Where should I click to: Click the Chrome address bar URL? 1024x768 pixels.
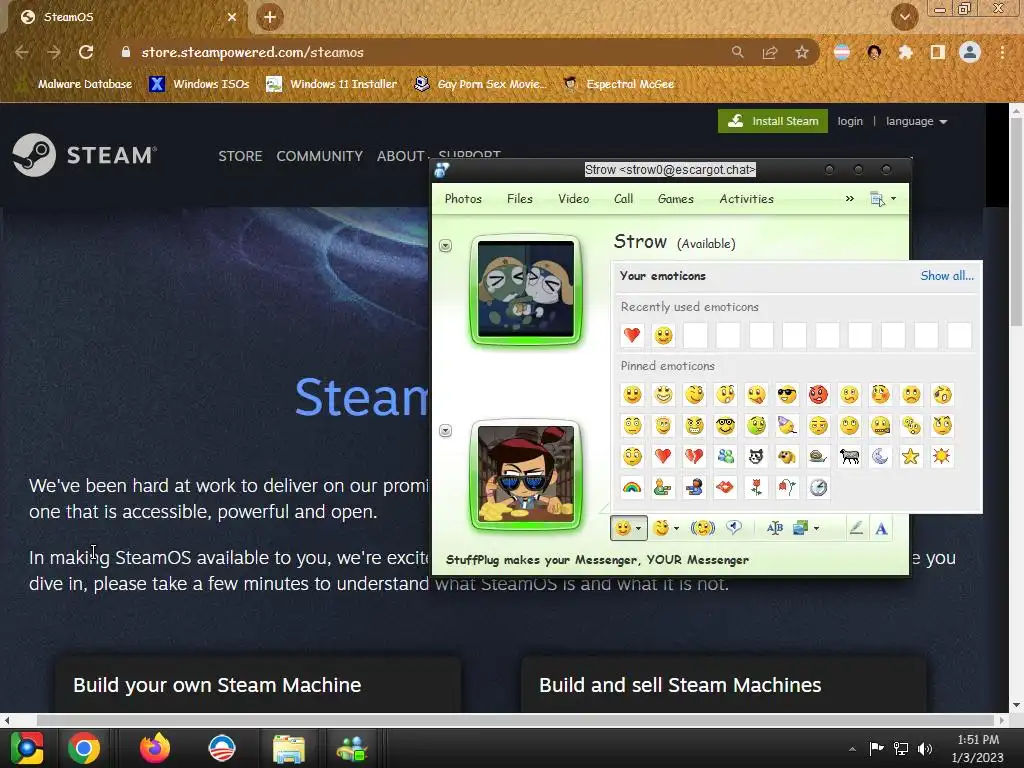pos(253,52)
